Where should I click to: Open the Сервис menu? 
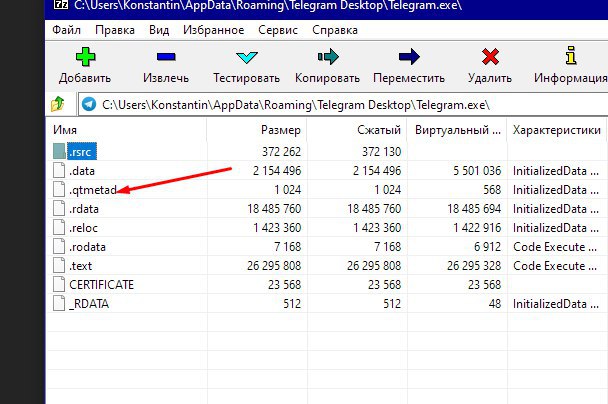coord(278,30)
